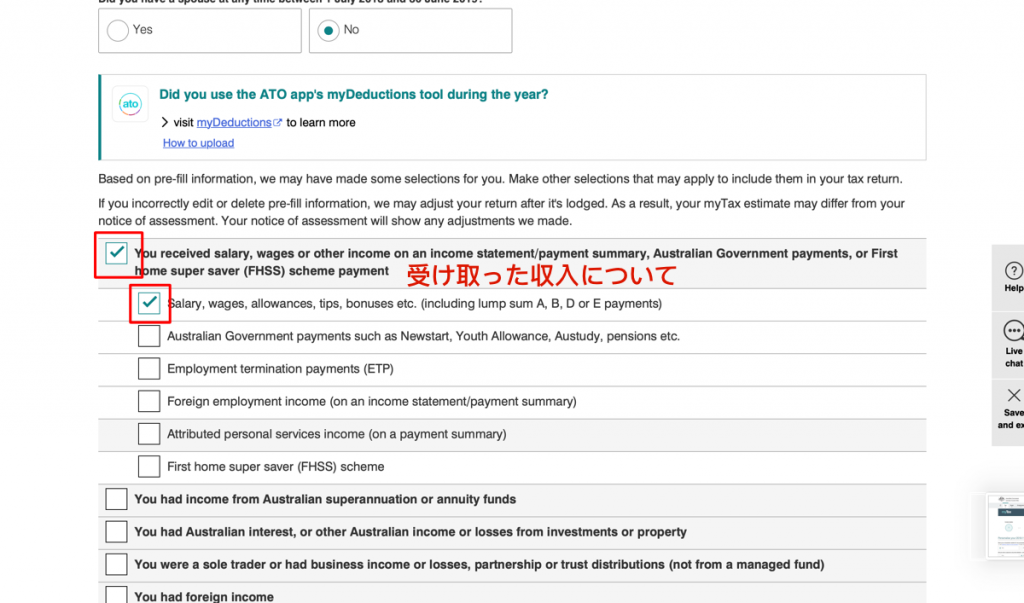Uncheck the salary, wages or other income checkbox
1024x603 pixels.
[116, 254]
